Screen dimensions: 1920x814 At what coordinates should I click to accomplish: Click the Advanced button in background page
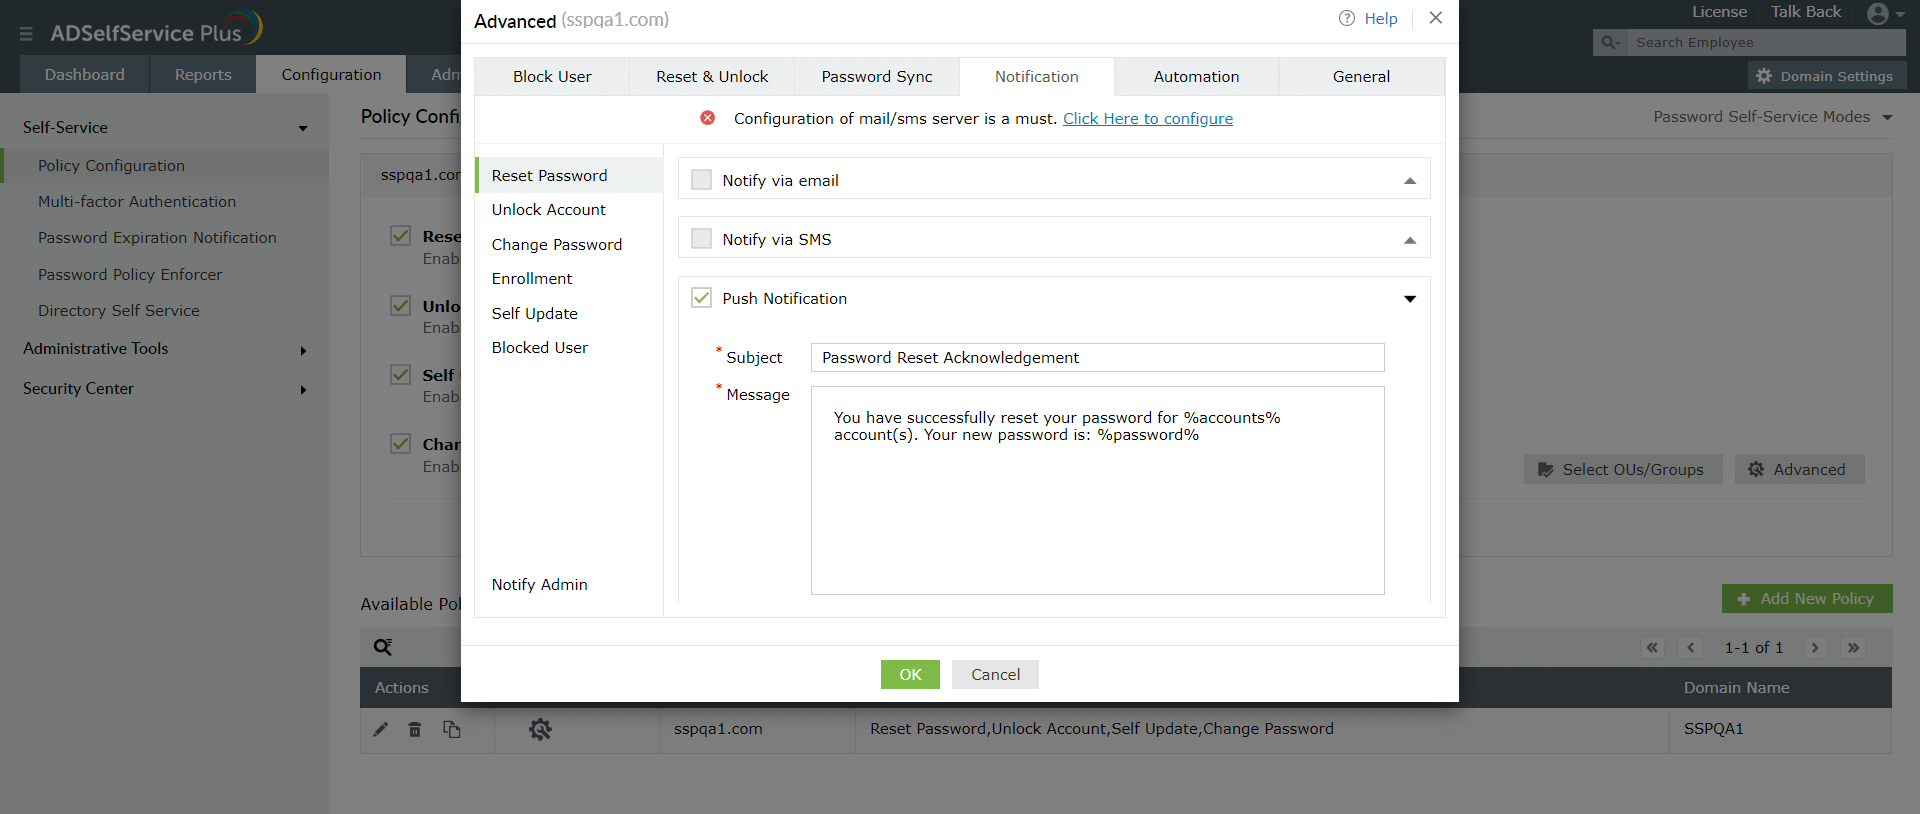point(1800,470)
